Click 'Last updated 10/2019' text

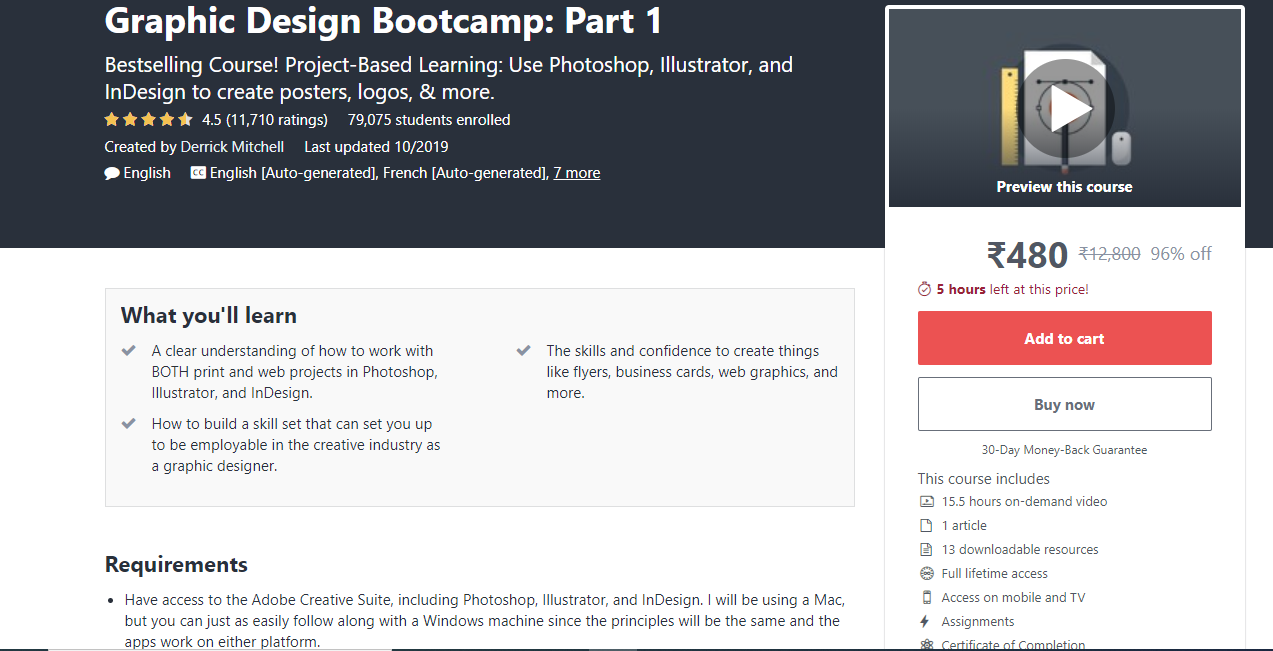[376, 146]
